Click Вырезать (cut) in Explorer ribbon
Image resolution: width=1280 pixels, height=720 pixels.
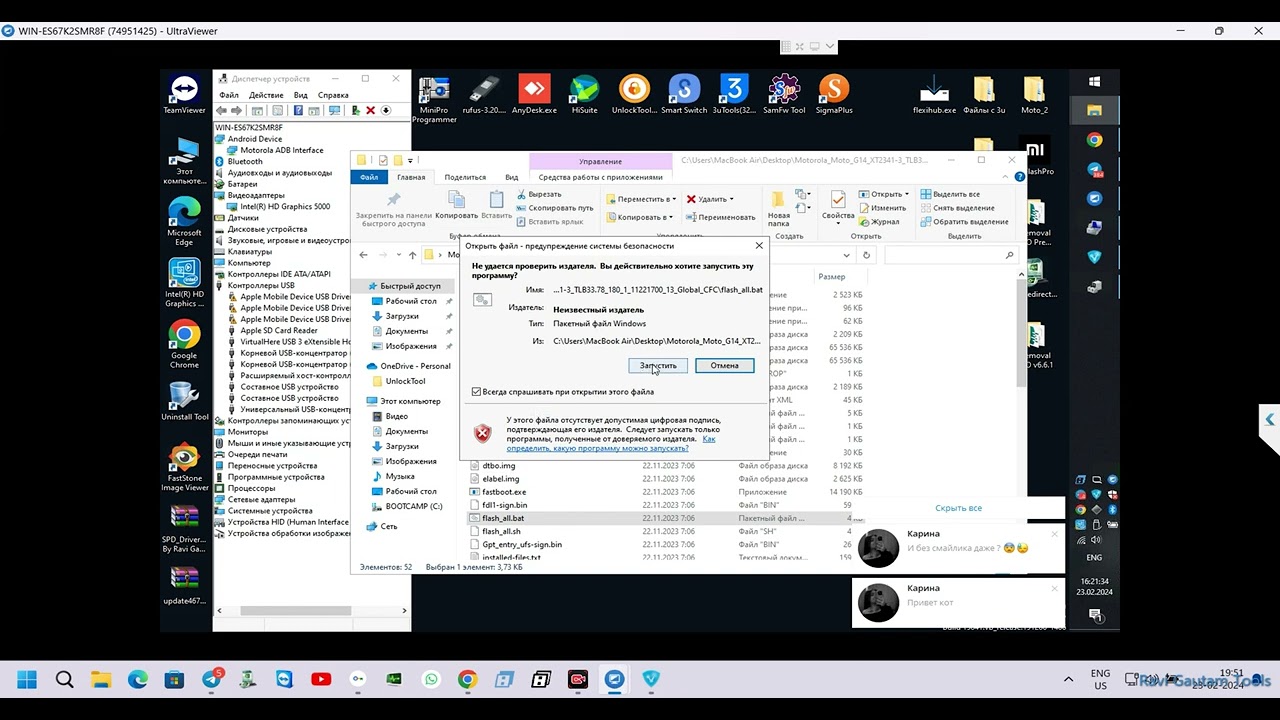point(539,194)
